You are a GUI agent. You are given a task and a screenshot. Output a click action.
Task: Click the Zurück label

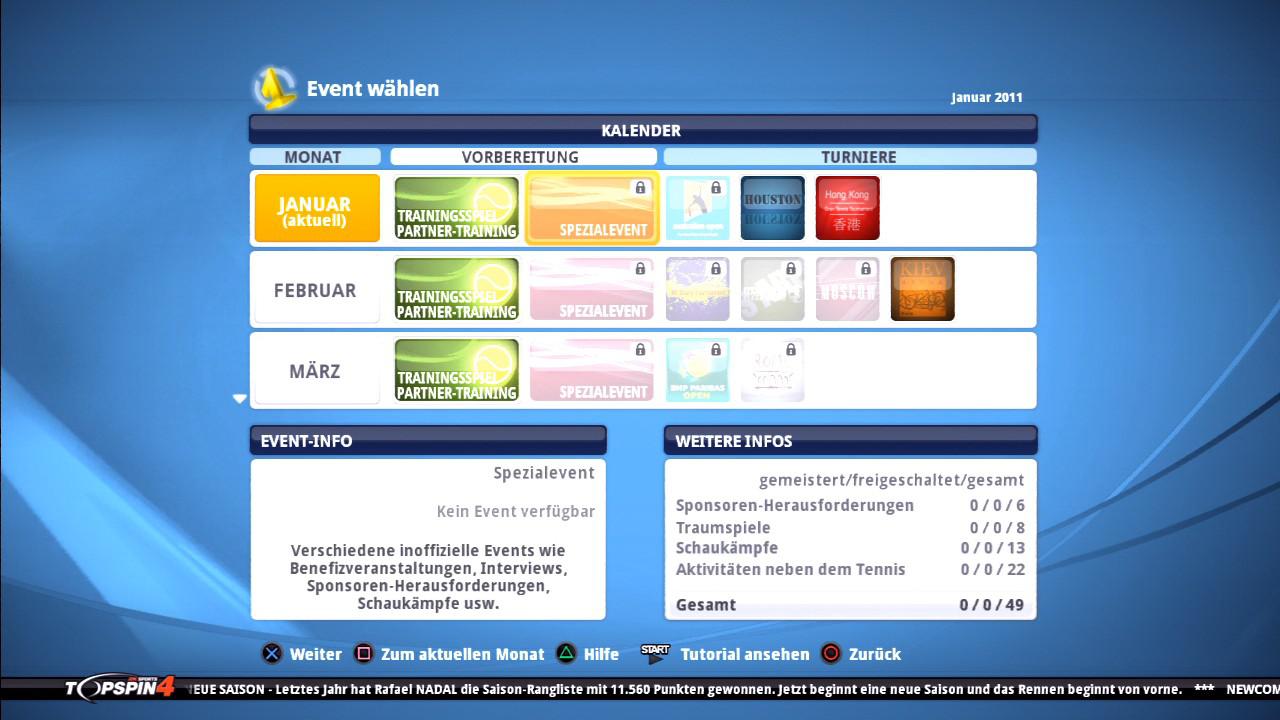click(x=875, y=654)
